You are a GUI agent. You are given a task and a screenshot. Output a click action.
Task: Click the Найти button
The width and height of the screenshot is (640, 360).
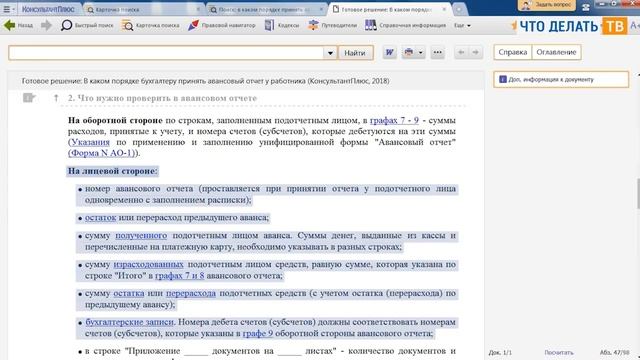point(355,53)
